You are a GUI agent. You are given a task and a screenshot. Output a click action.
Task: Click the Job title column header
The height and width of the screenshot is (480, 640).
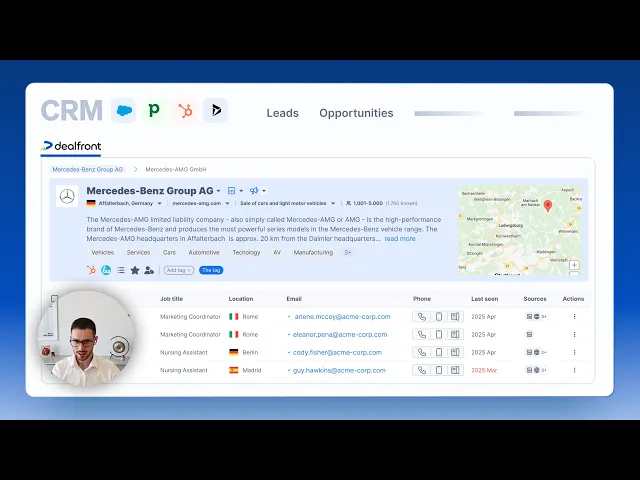click(171, 299)
